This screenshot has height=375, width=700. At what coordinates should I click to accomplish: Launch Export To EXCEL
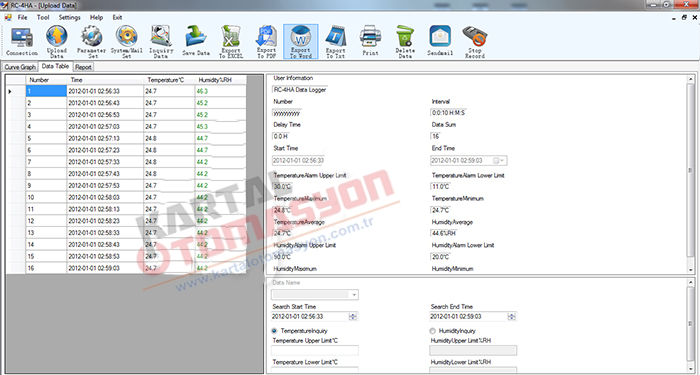pos(231,42)
